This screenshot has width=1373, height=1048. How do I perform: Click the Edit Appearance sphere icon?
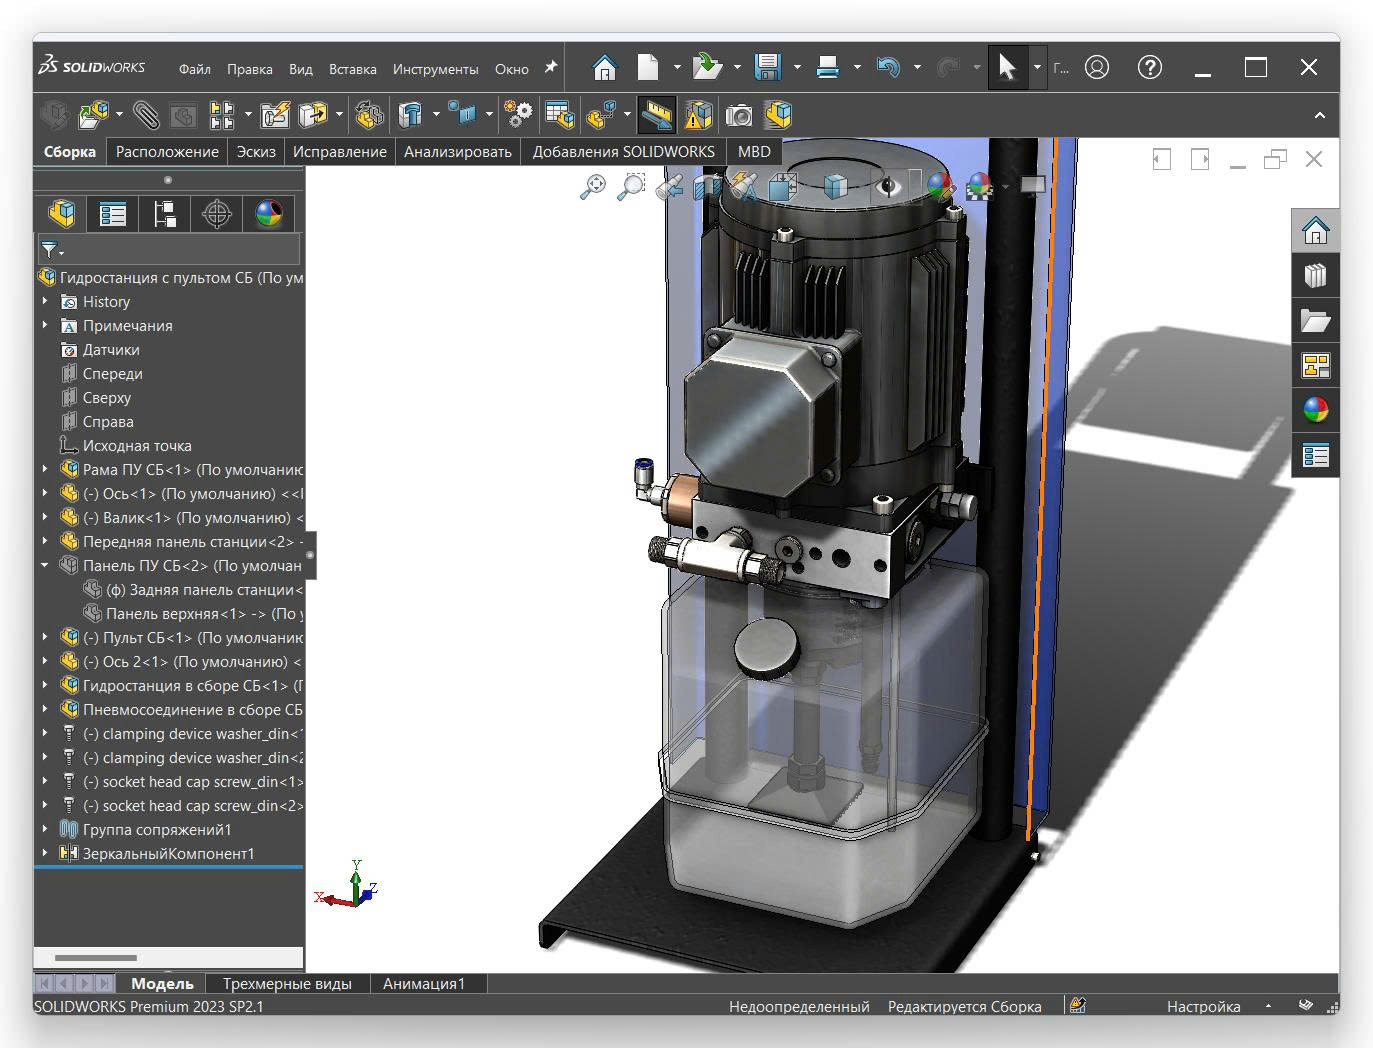pyautogui.click(x=939, y=186)
